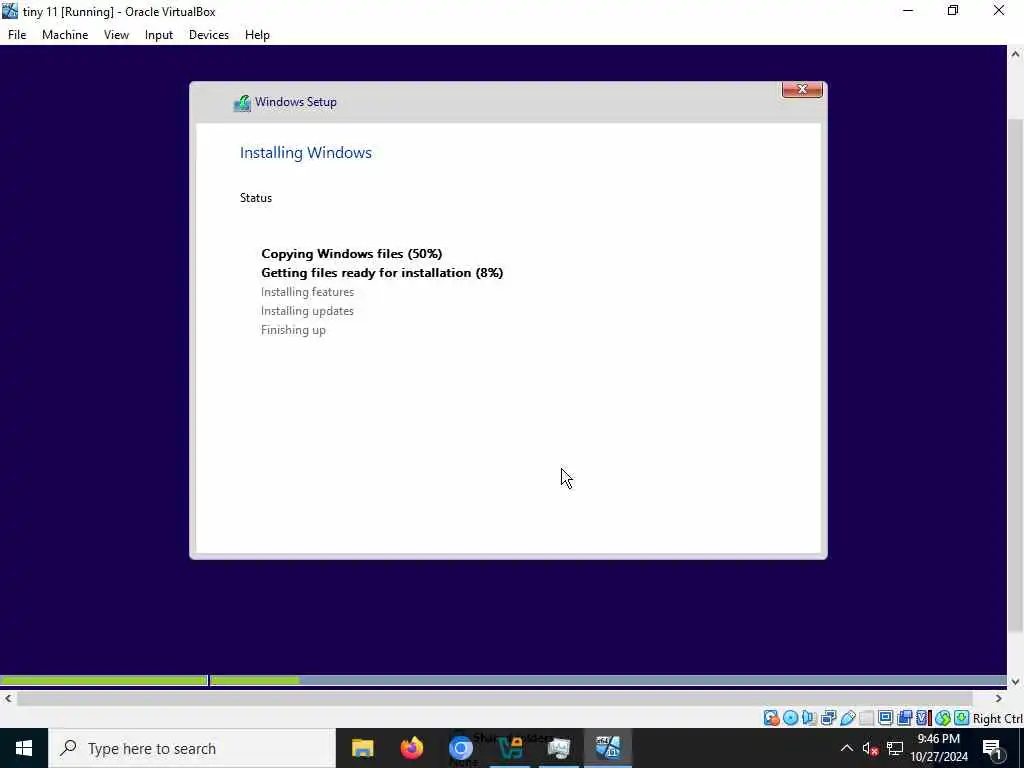The height and width of the screenshot is (768, 1024).
Task: Click the USB devices status icon
Action: pos(848,718)
